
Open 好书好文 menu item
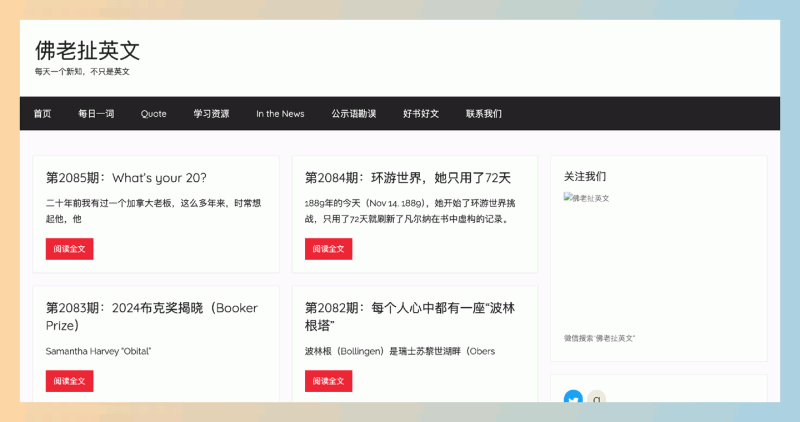[421, 113]
